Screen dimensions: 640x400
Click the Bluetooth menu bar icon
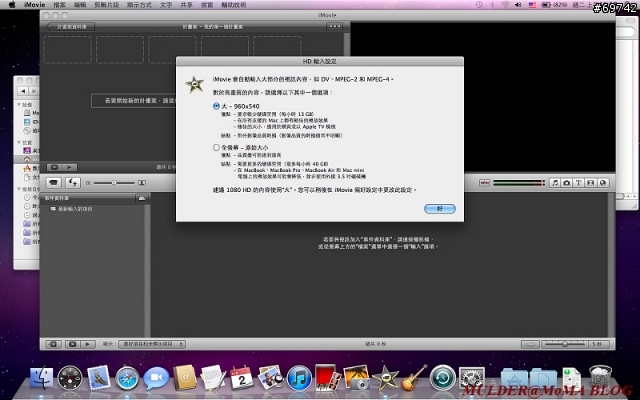(493, 5)
